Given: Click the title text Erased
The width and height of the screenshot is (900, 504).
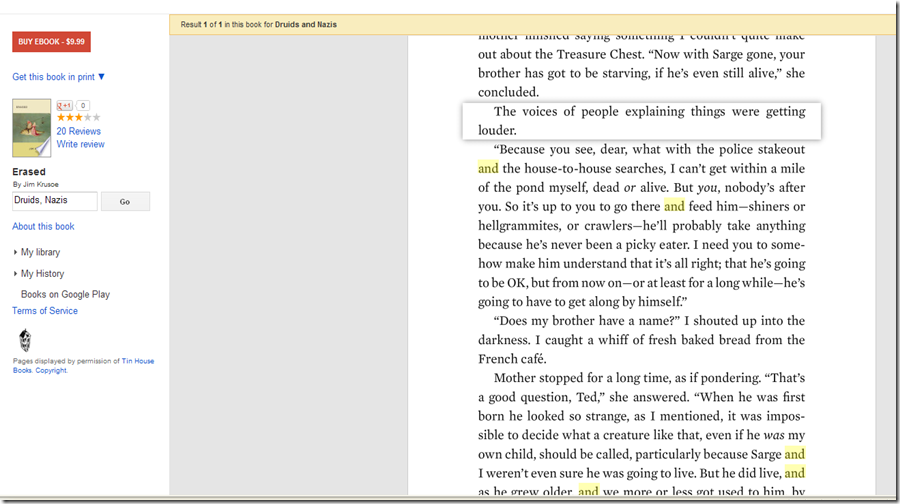Looking at the screenshot, I should pos(29,172).
